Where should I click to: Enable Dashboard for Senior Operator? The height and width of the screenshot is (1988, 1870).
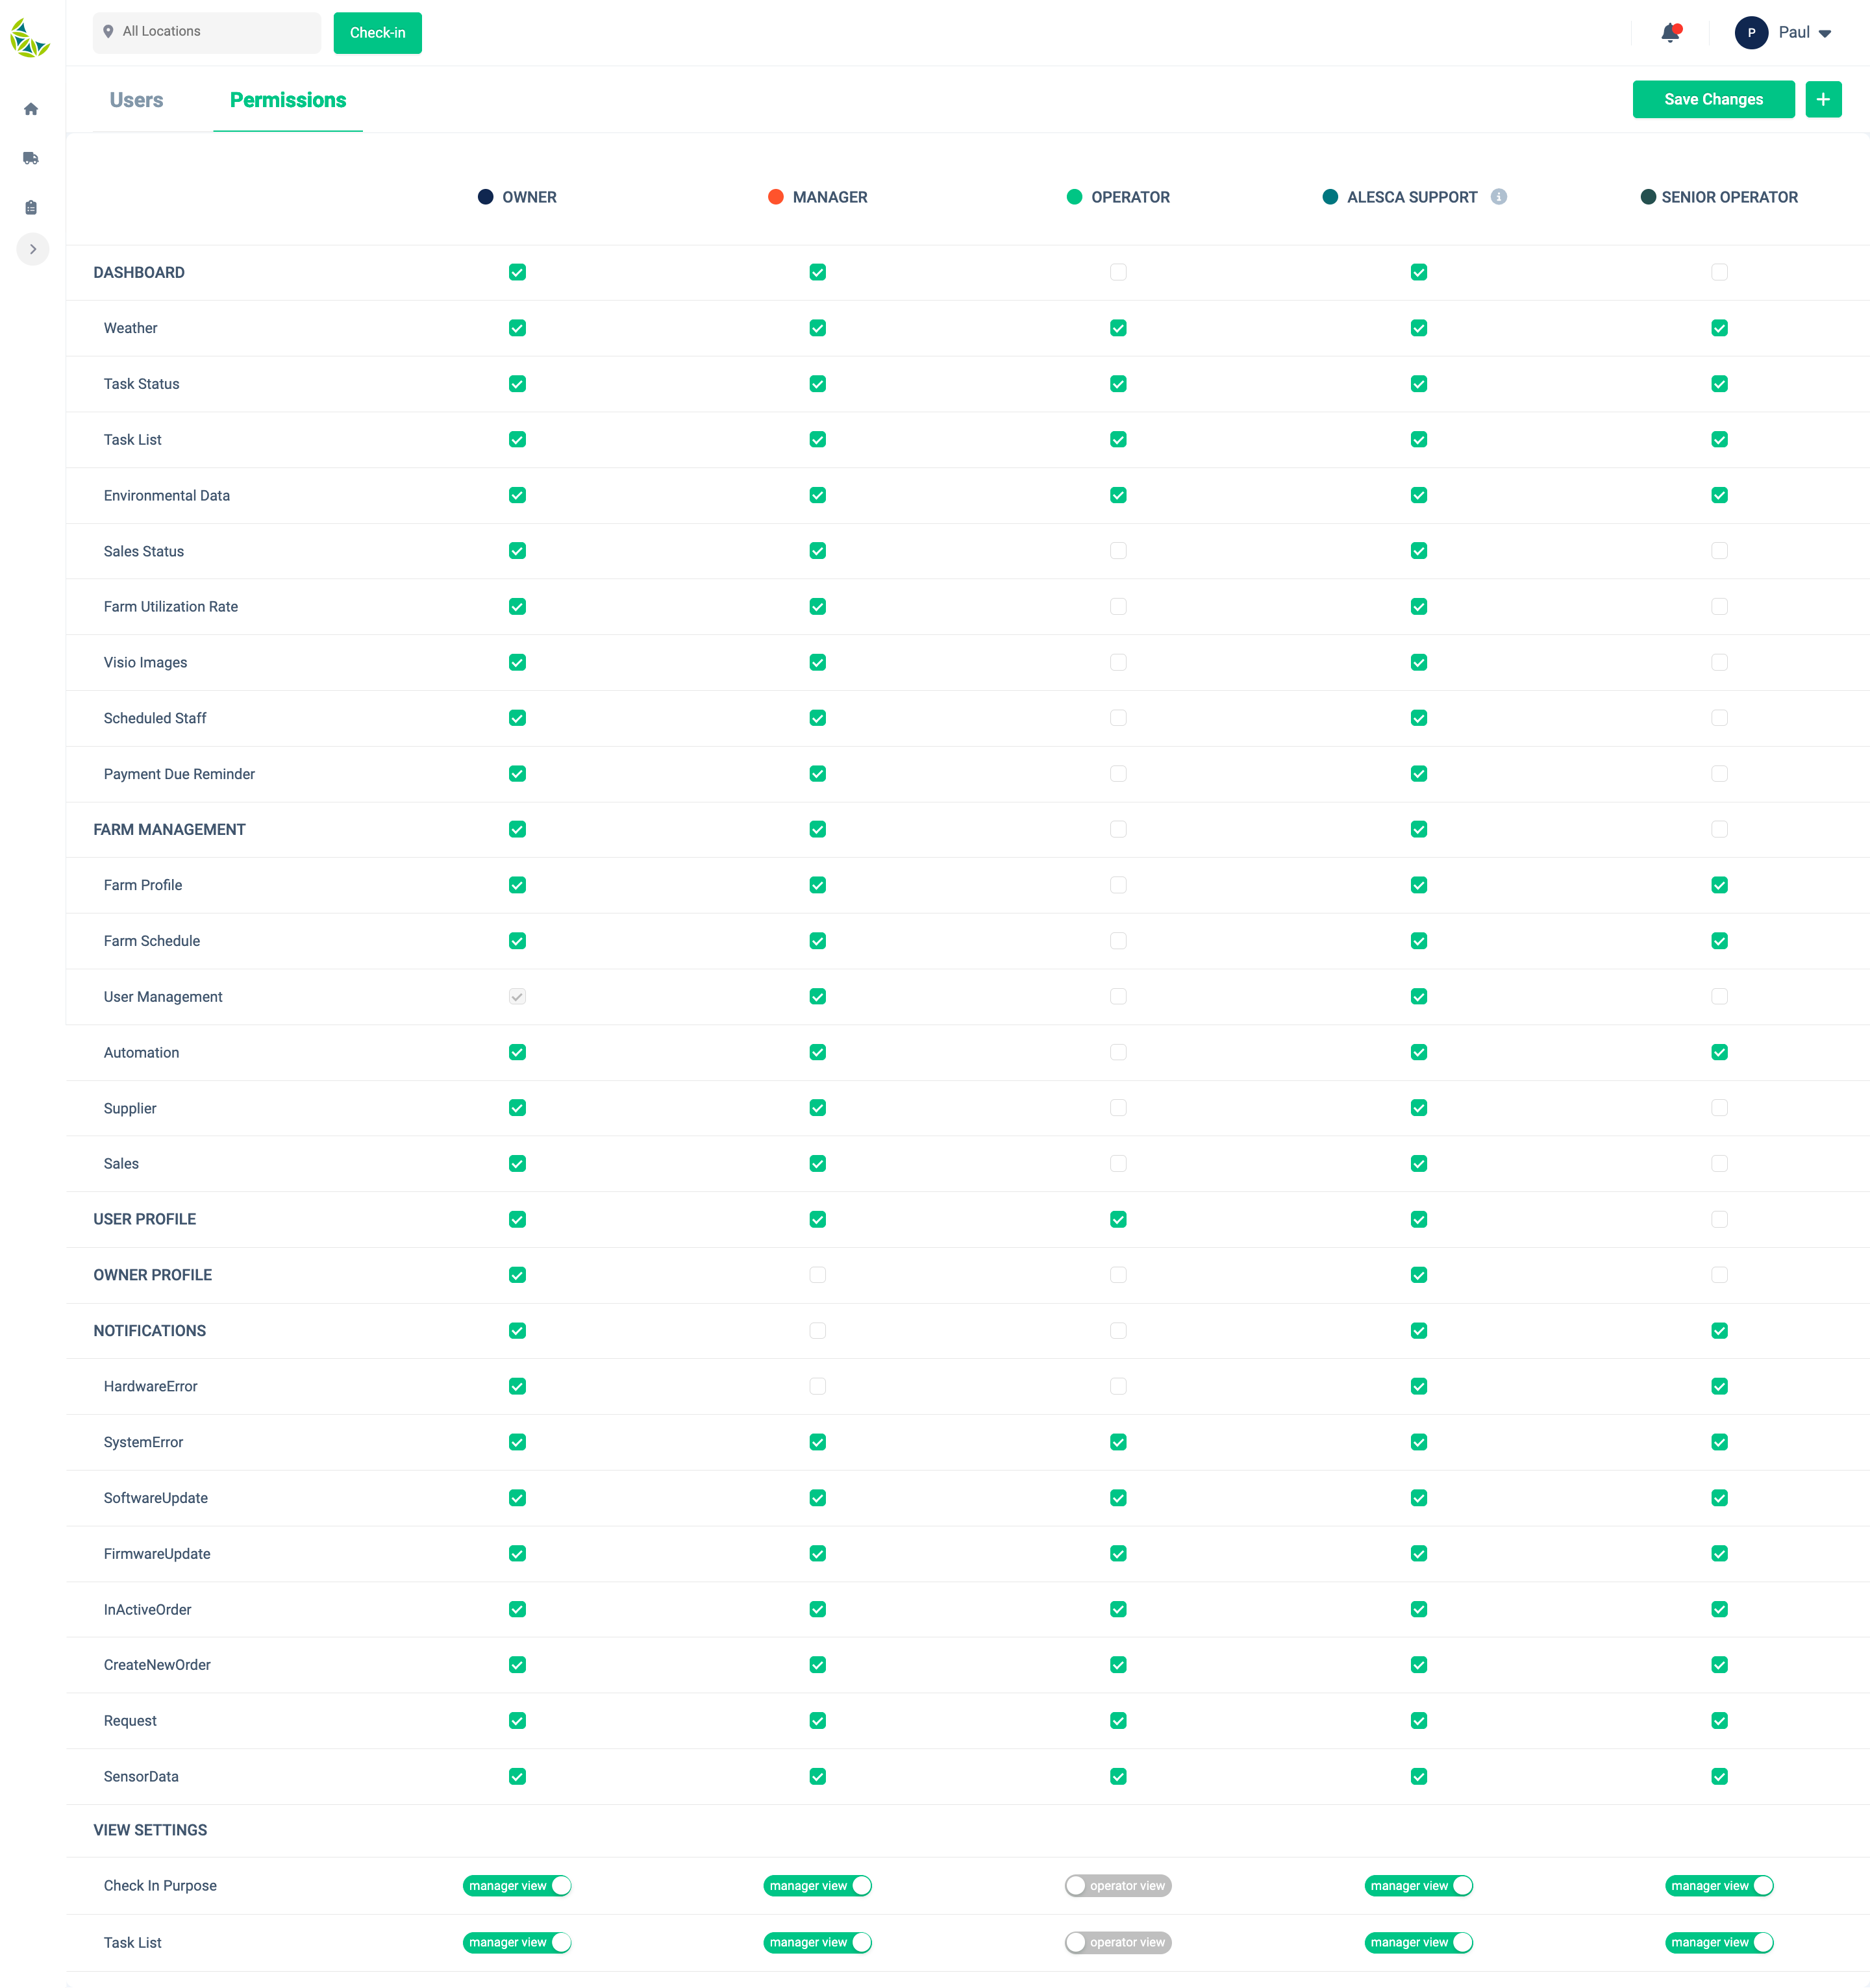[x=1719, y=272]
